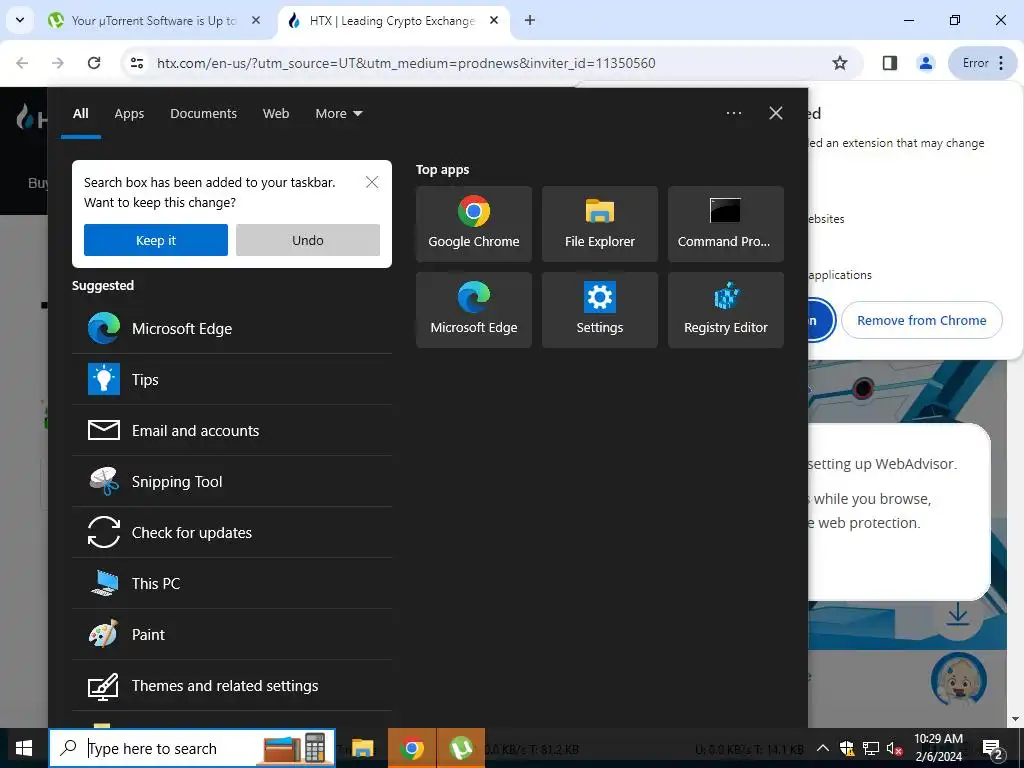Open the Chrome Error menu button

[x=983, y=63]
